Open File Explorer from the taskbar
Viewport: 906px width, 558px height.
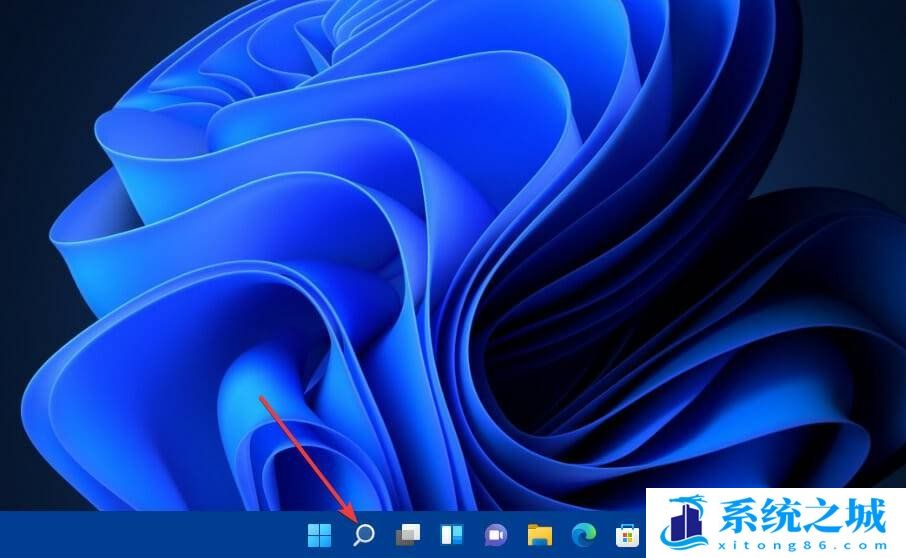click(540, 535)
